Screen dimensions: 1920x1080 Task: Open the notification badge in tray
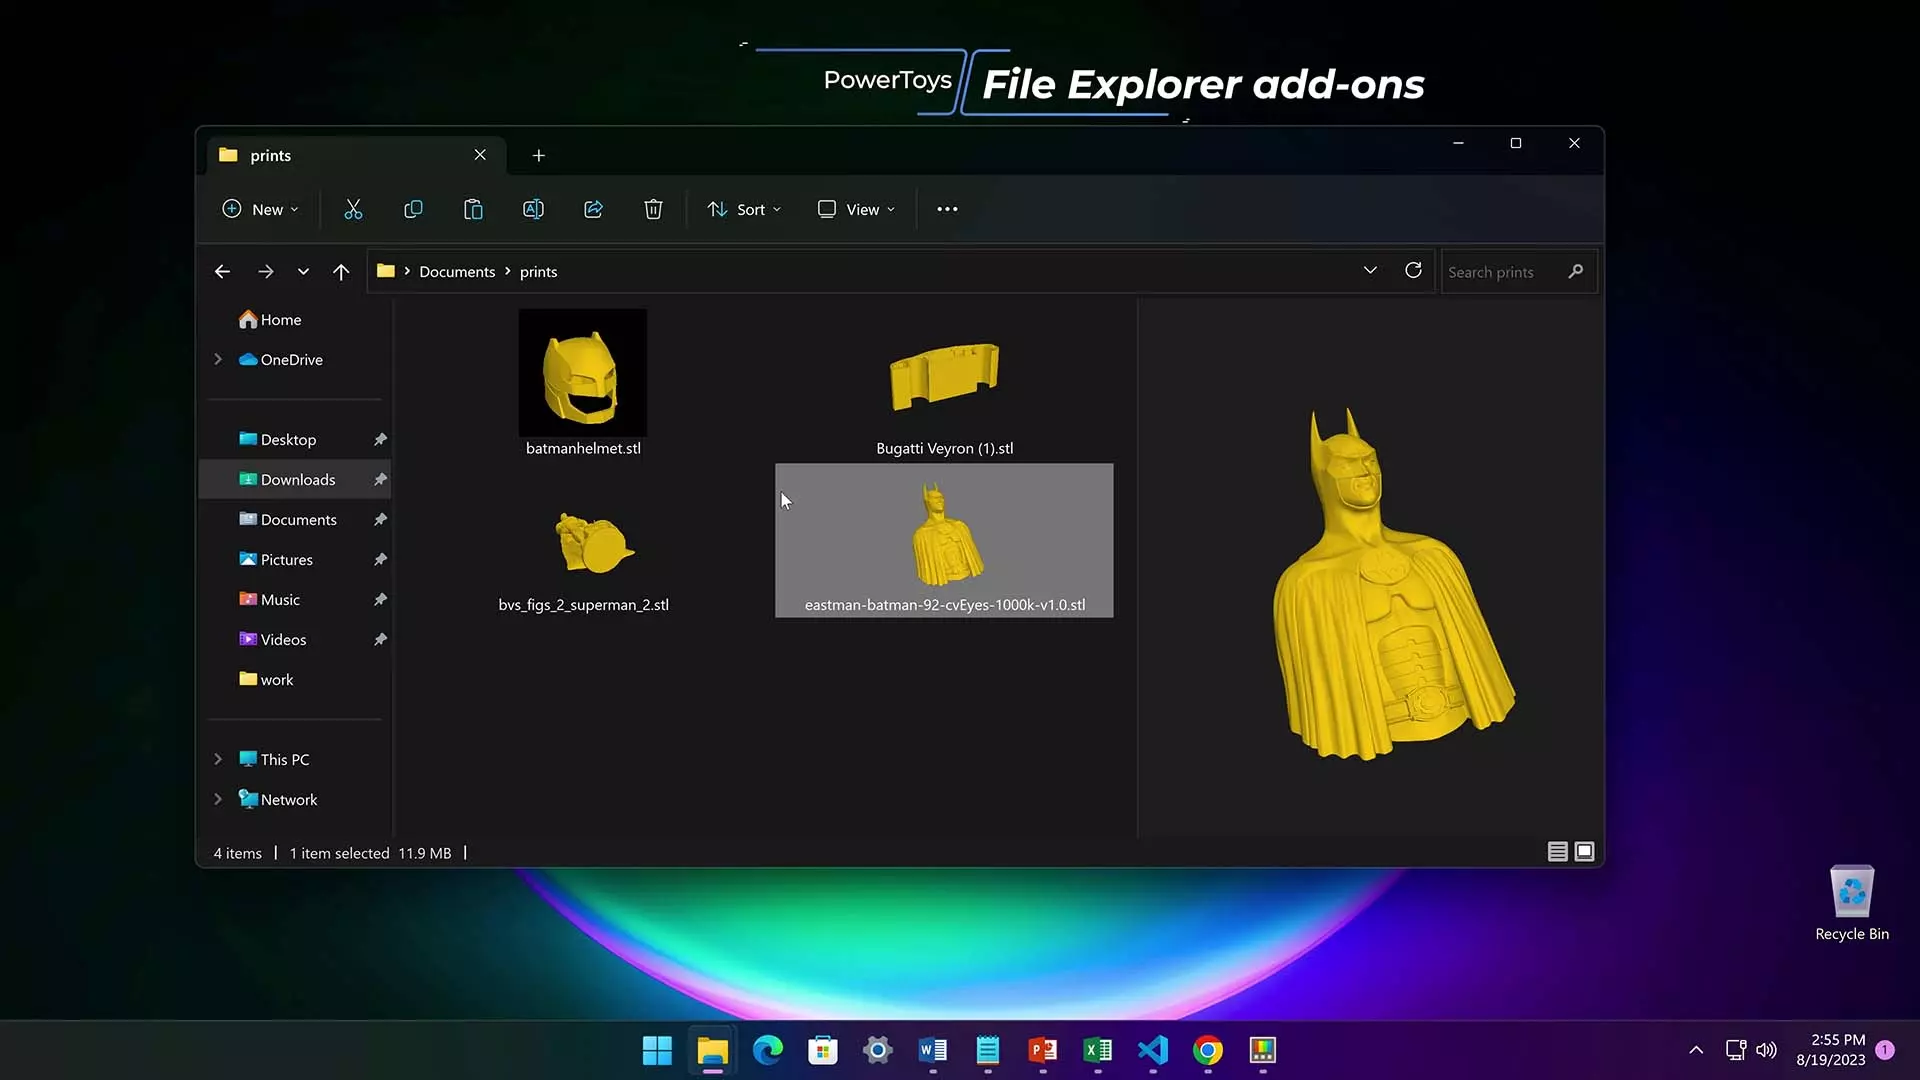(1885, 1050)
